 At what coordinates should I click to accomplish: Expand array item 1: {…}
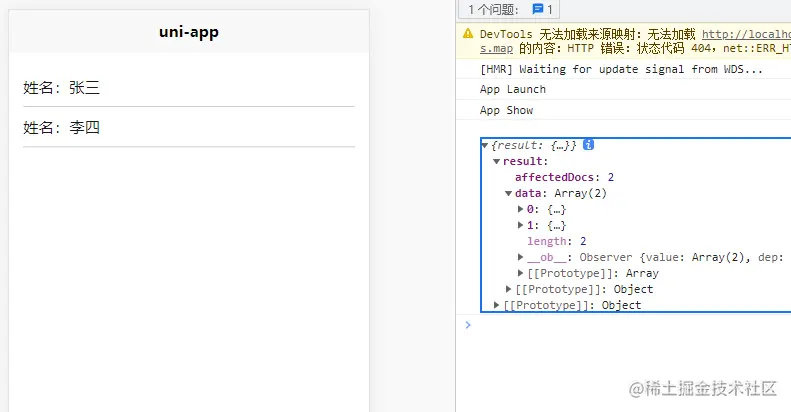click(x=520, y=225)
